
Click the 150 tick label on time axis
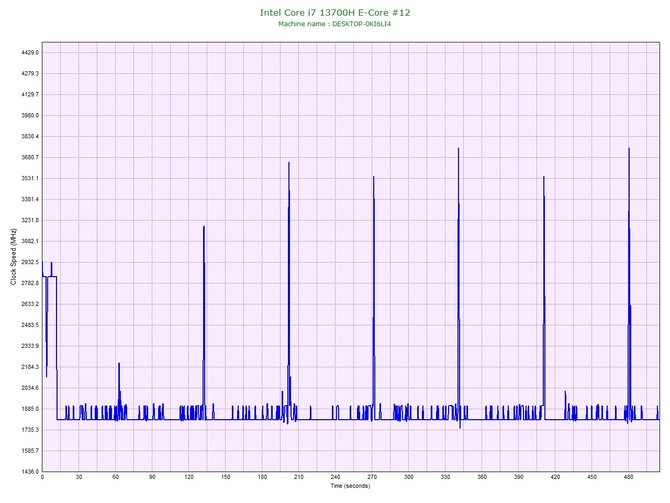pos(226,477)
